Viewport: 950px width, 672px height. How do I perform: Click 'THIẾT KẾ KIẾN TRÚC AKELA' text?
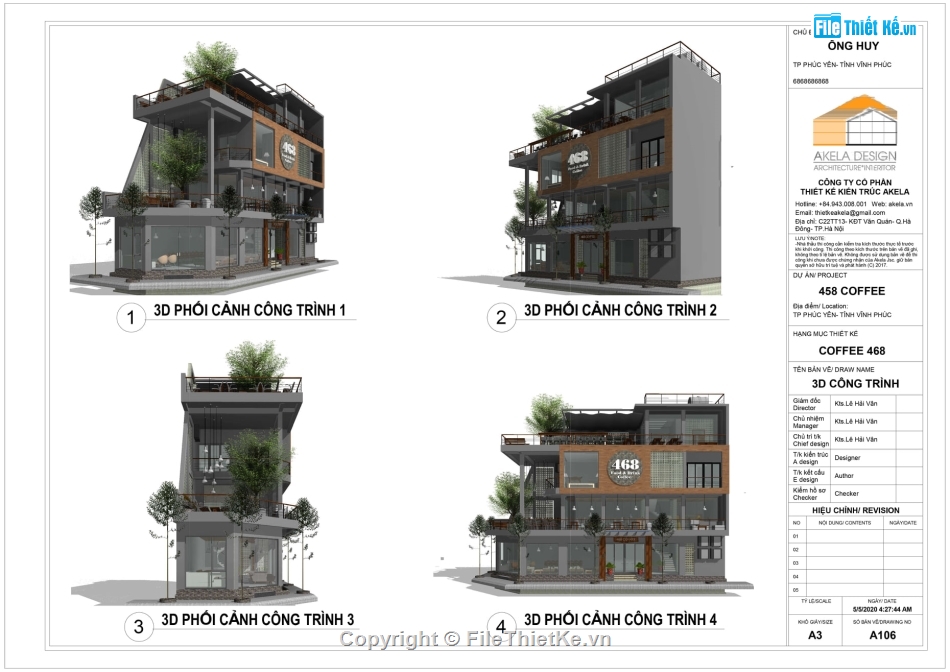[855, 191]
